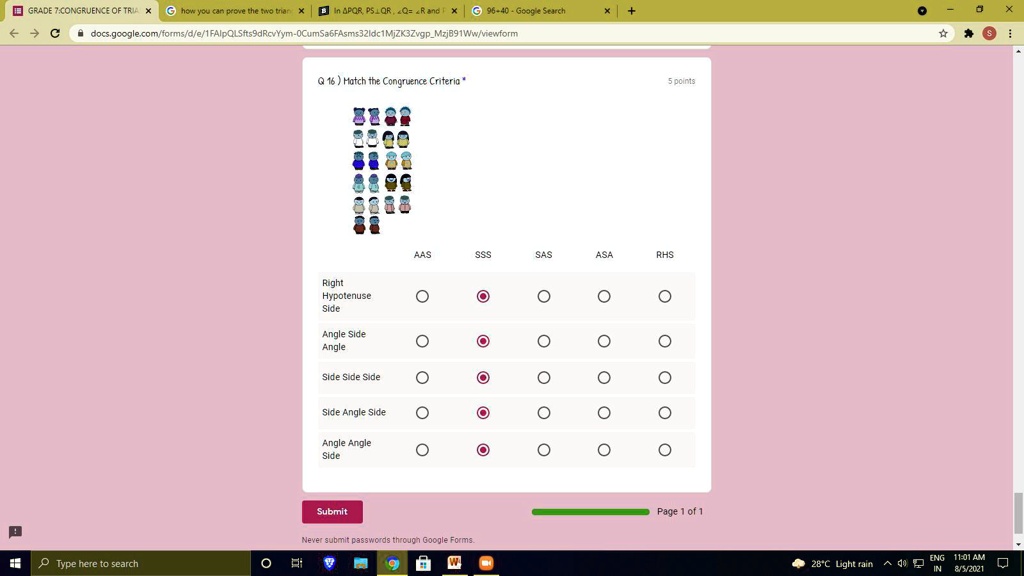
Task: Open network icon in system tray
Action: pos(918,564)
